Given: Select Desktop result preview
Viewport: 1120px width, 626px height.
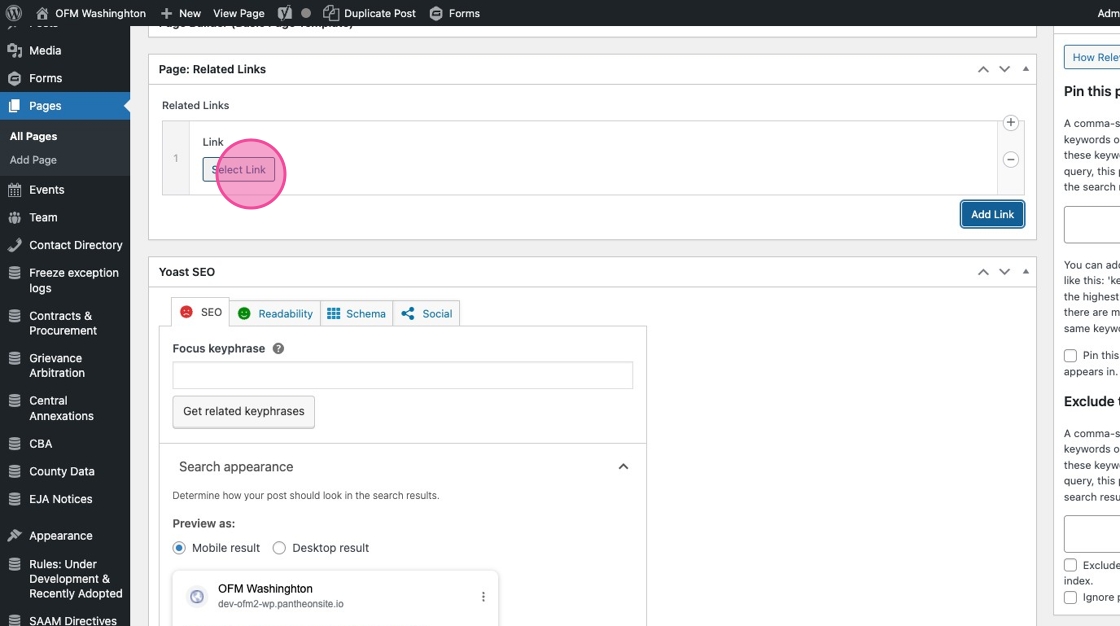Looking at the screenshot, I should click(279, 548).
